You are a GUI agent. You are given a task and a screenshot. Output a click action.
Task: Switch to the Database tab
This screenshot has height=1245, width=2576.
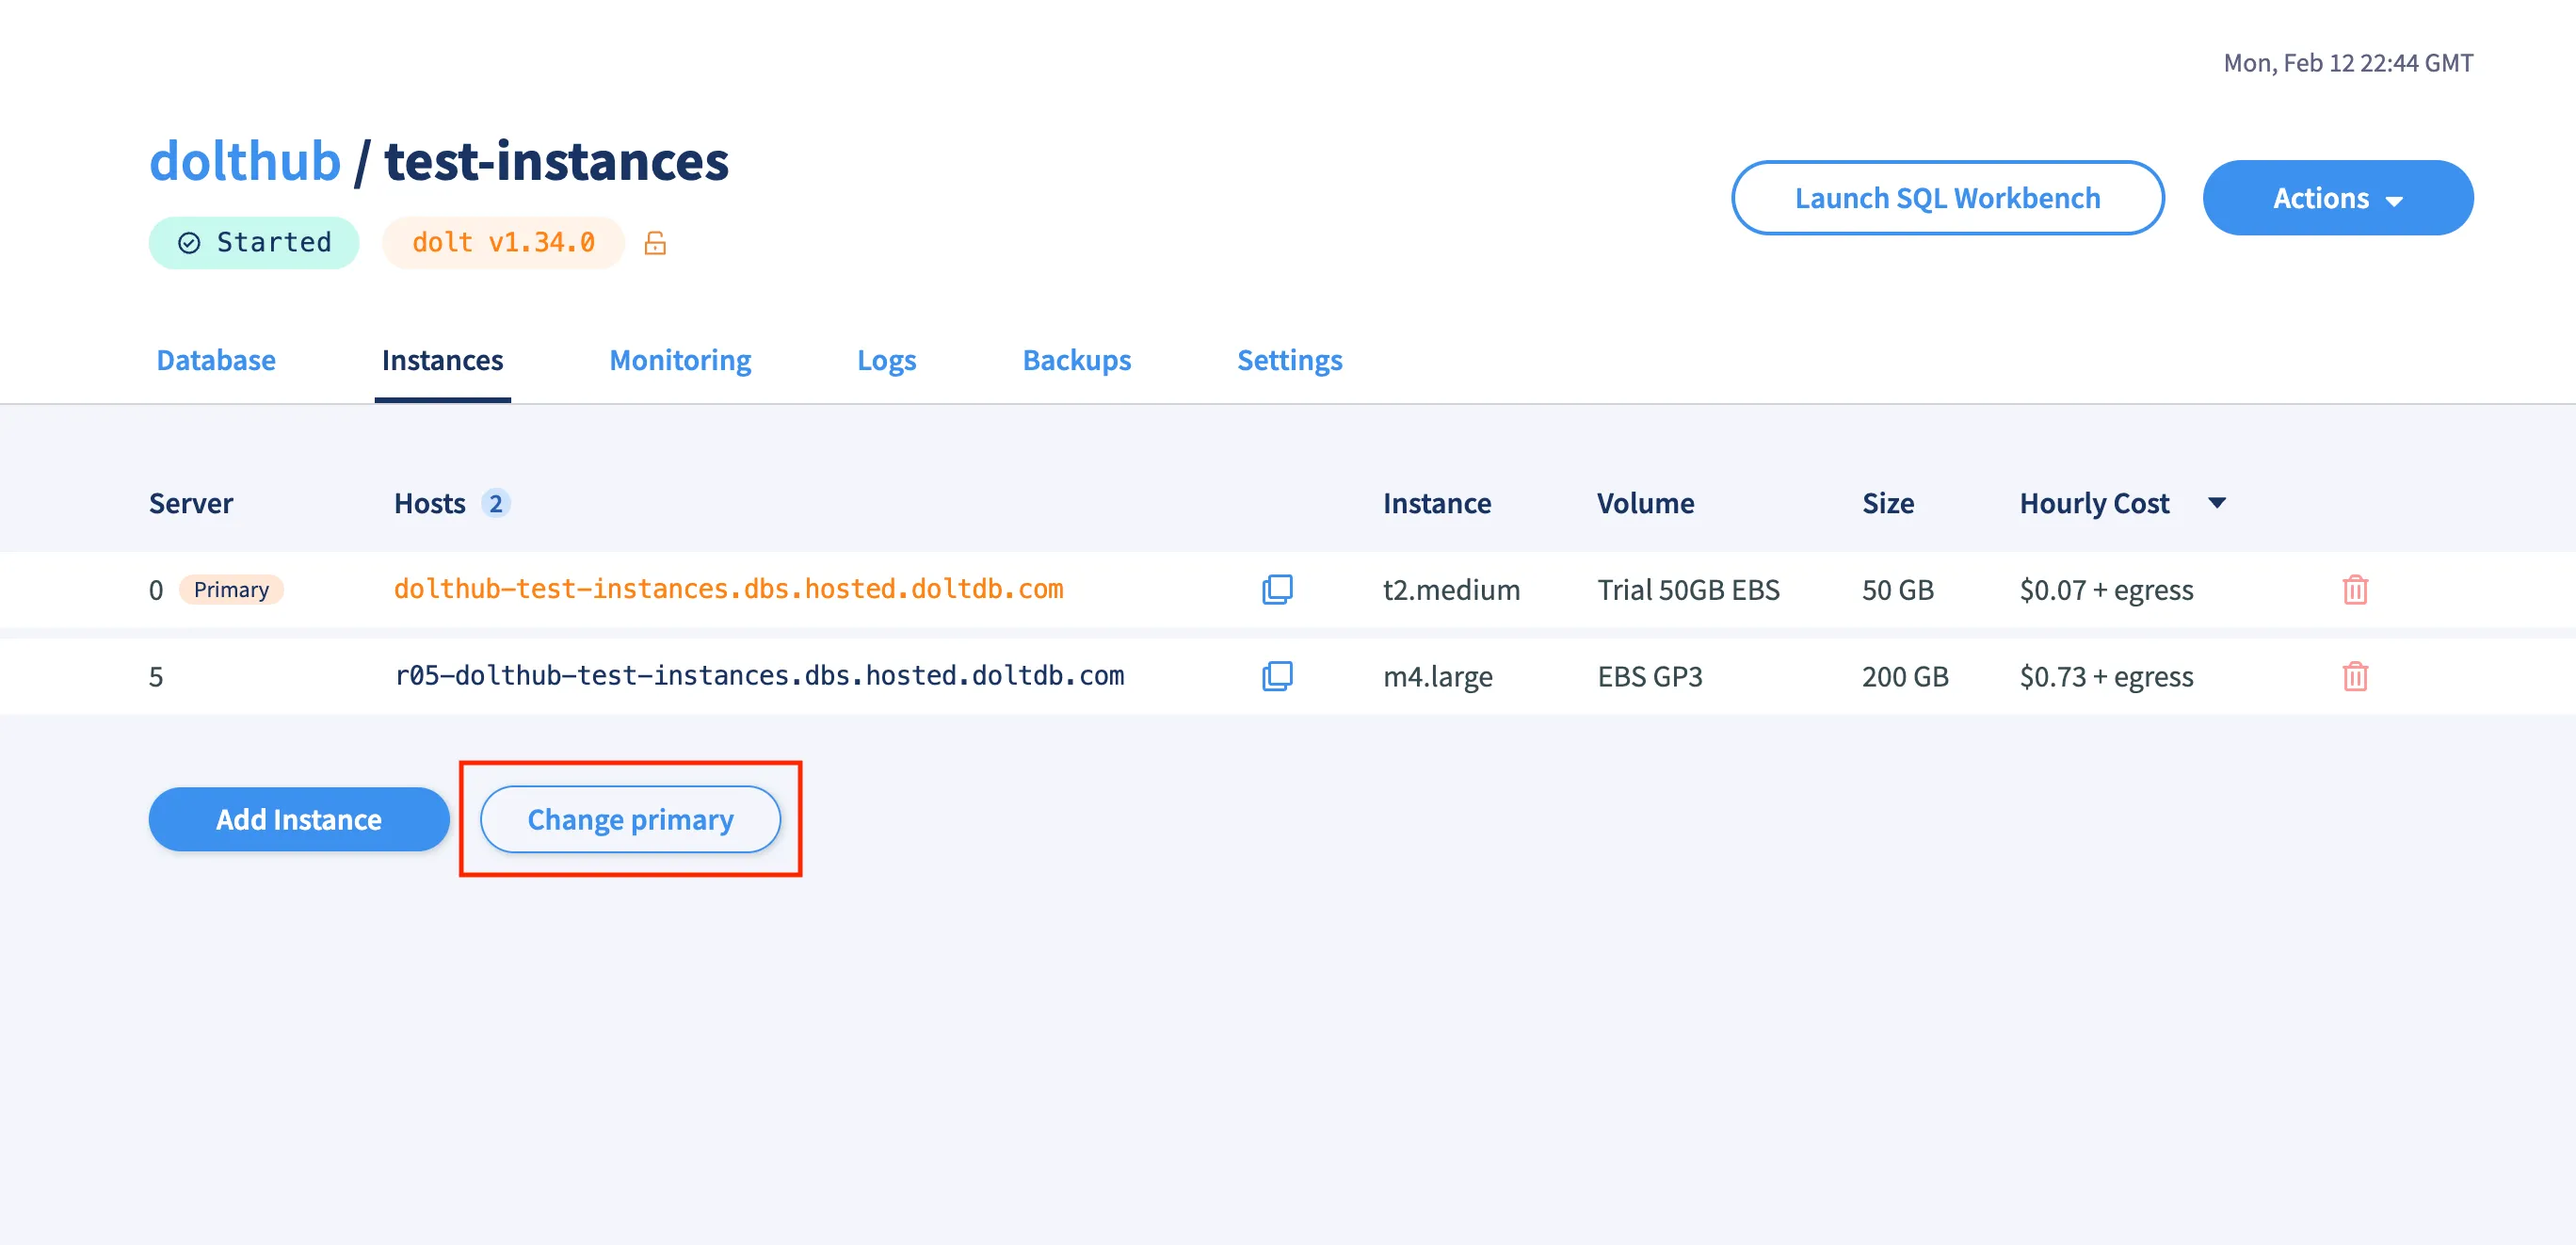pos(216,360)
